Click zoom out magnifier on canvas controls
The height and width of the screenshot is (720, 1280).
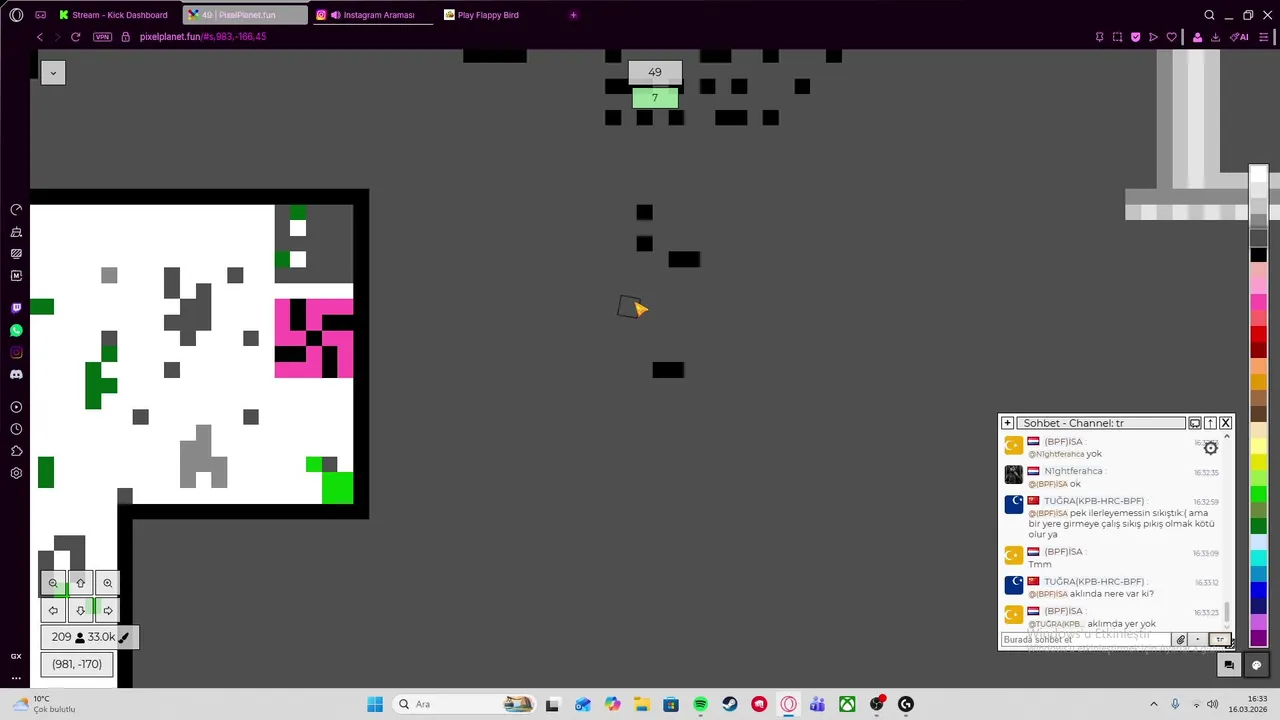tap(53, 583)
